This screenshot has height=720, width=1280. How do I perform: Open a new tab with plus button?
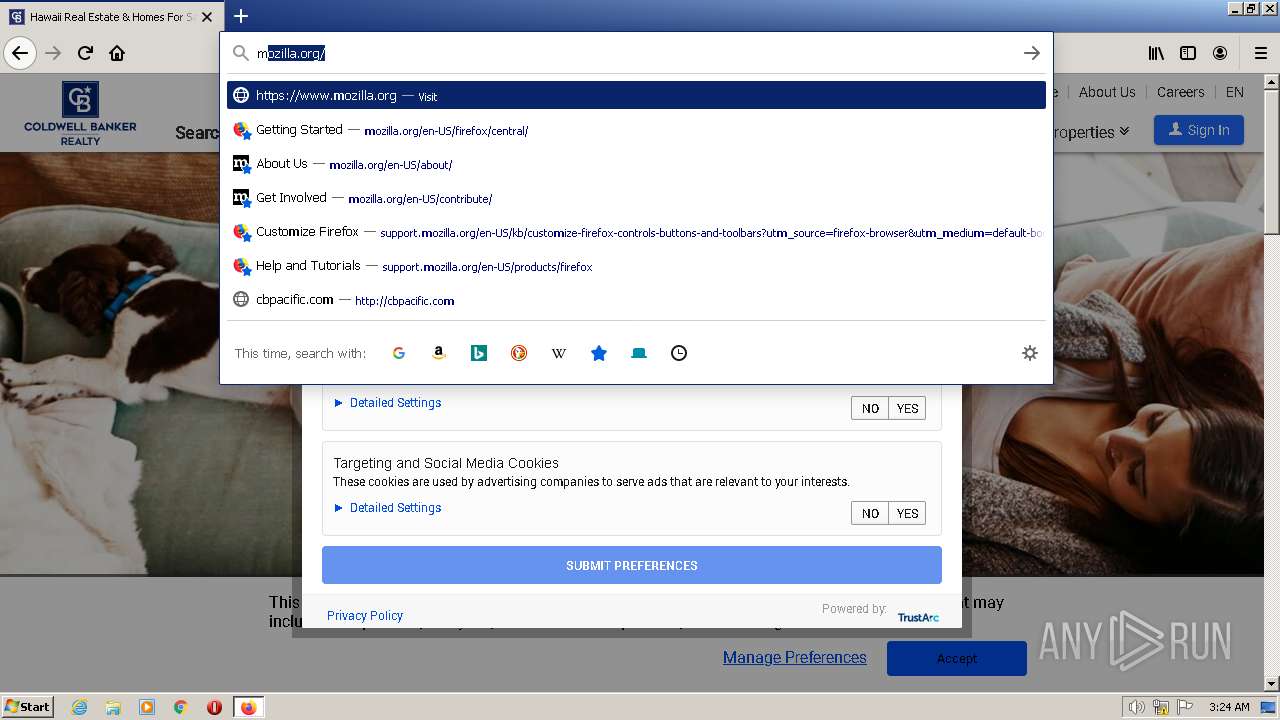pos(241,16)
